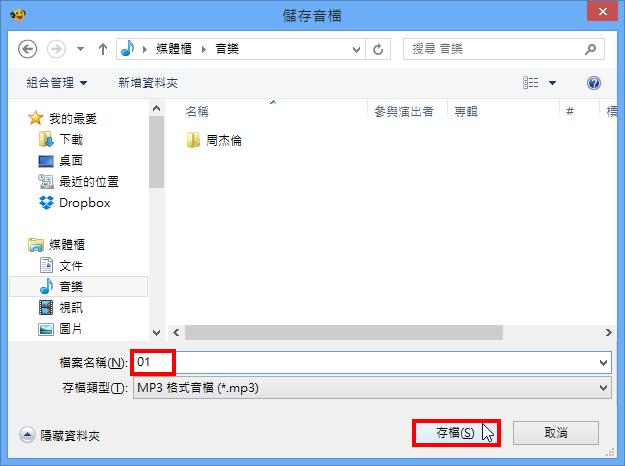Screen dimensions: 625x466
Task: Open help with the question mark icon
Action: (594, 83)
